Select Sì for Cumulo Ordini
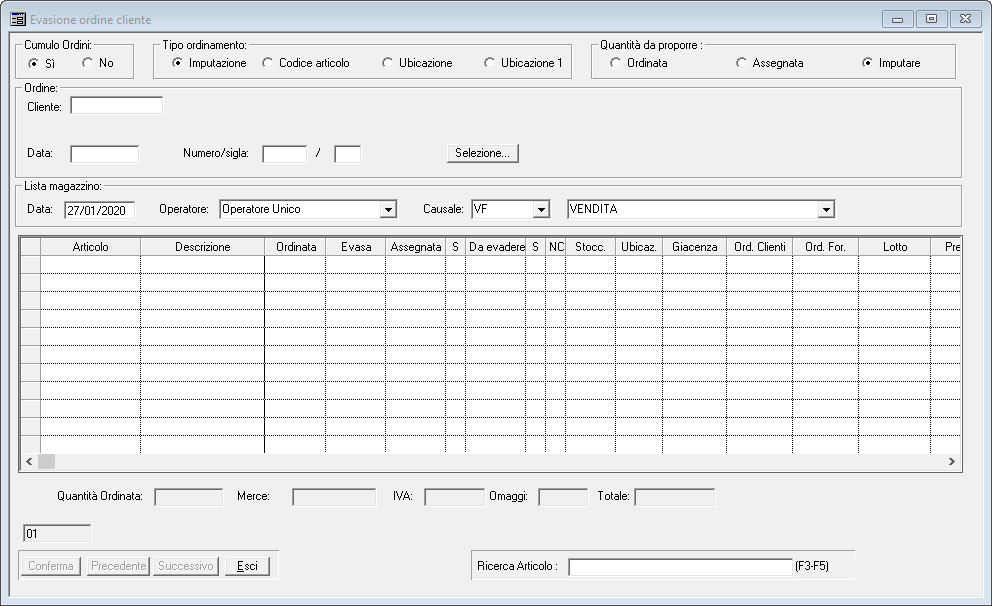This screenshot has width=992, height=606. click(x=34, y=63)
